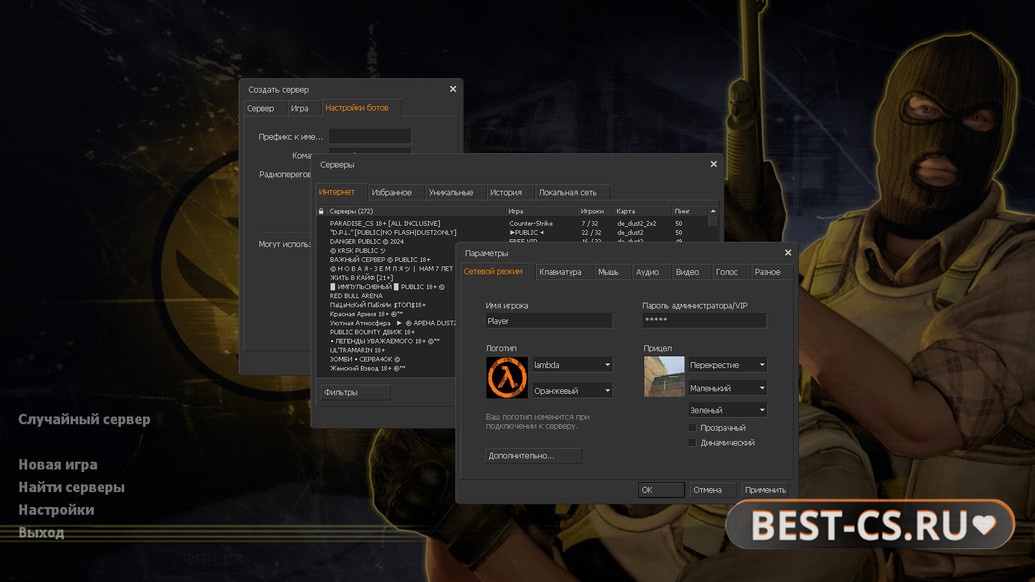This screenshot has height=582, width=1035.
Task: Select PUBLIC BOUNTY ДВИЖ 18+ server row
Action: [x=387, y=332]
